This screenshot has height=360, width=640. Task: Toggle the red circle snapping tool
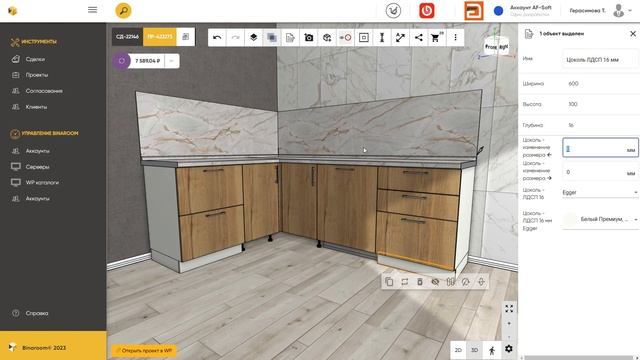click(x=345, y=38)
